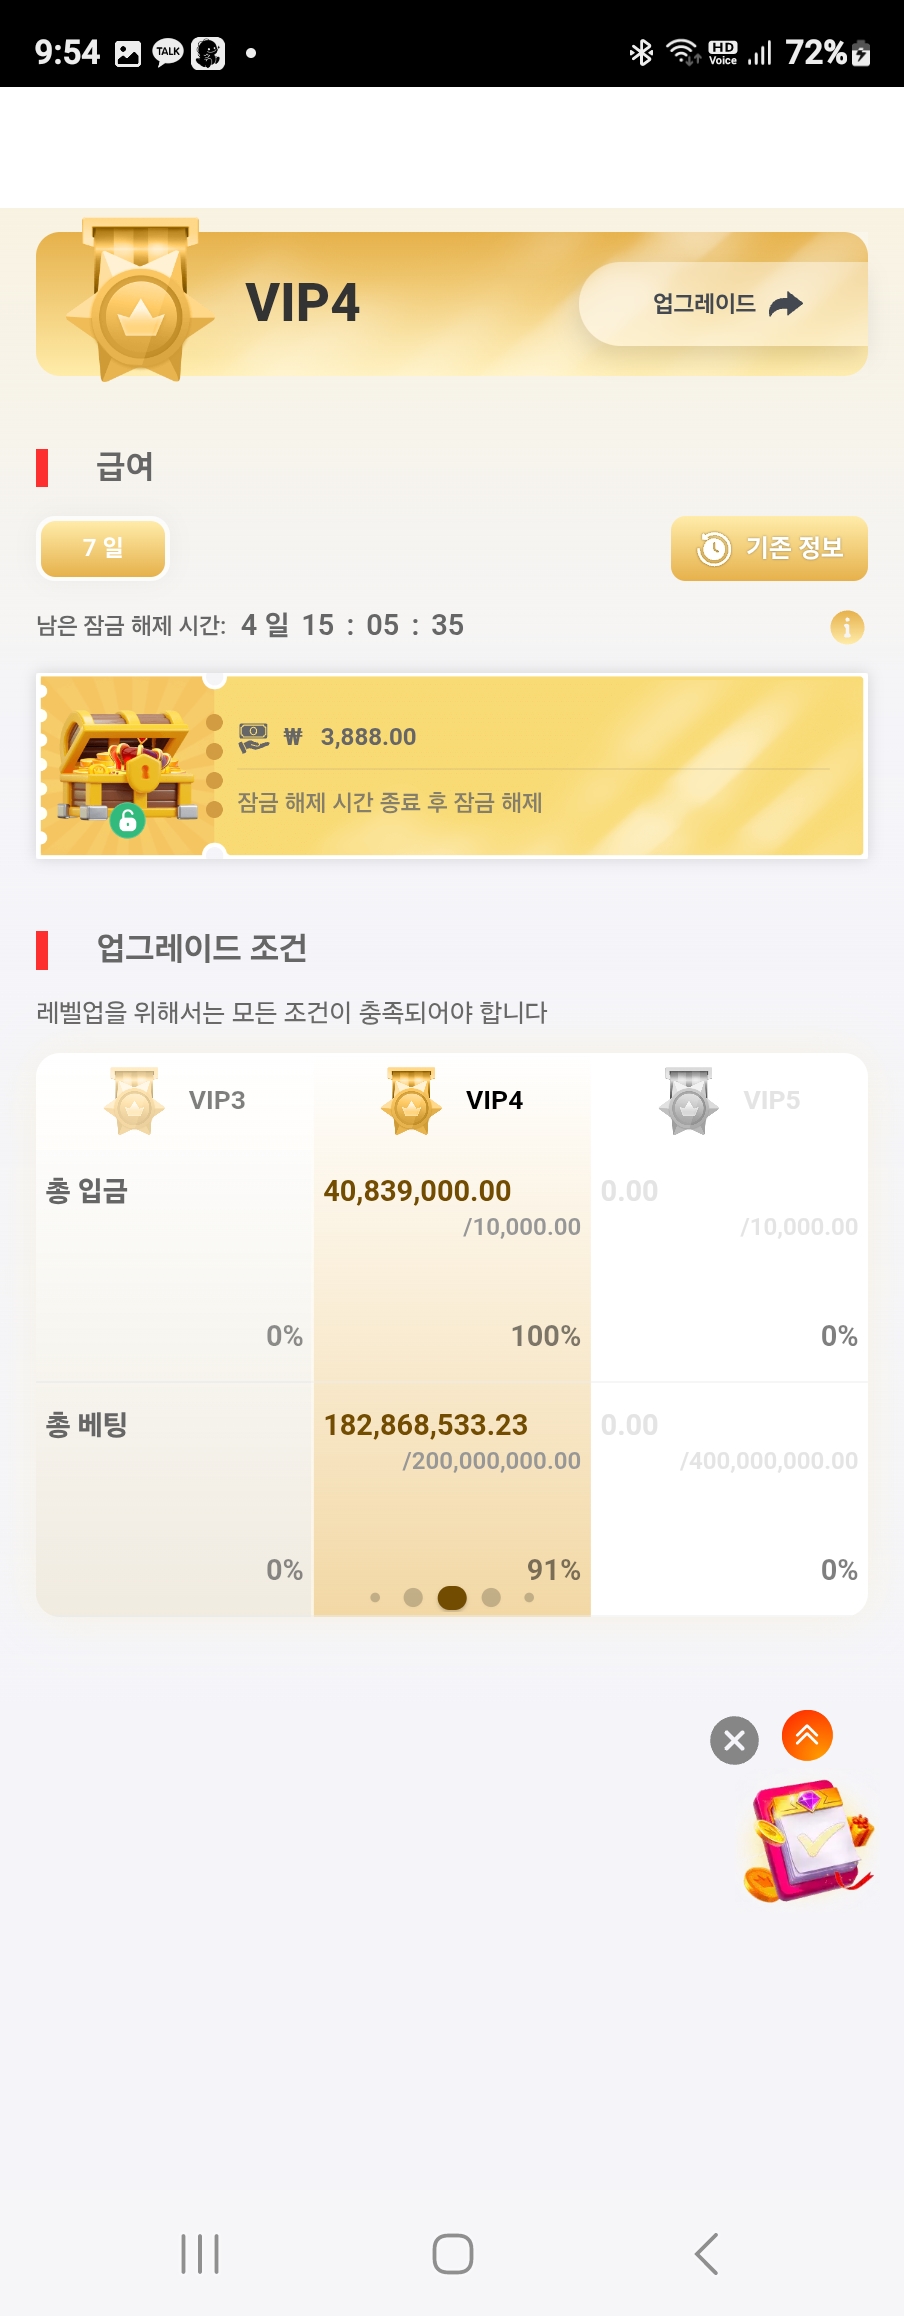
Task: Tap the yellow info icon
Action: [847, 627]
